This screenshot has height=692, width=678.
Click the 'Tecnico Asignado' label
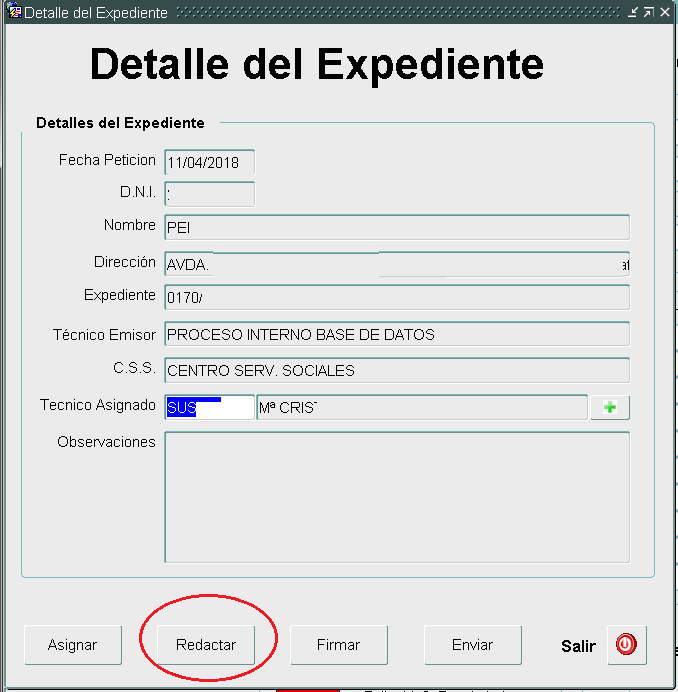tap(98, 405)
